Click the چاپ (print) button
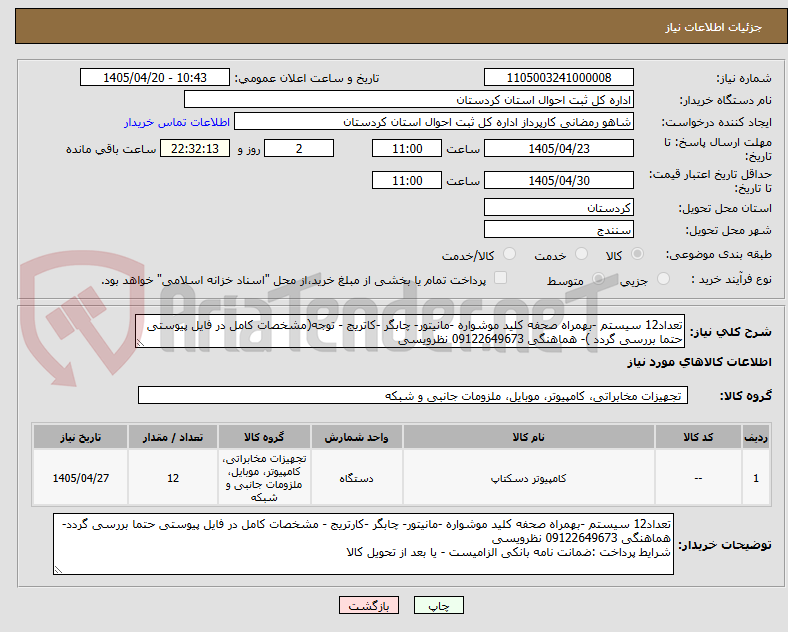This screenshot has width=788, height=632. [438, 605]
